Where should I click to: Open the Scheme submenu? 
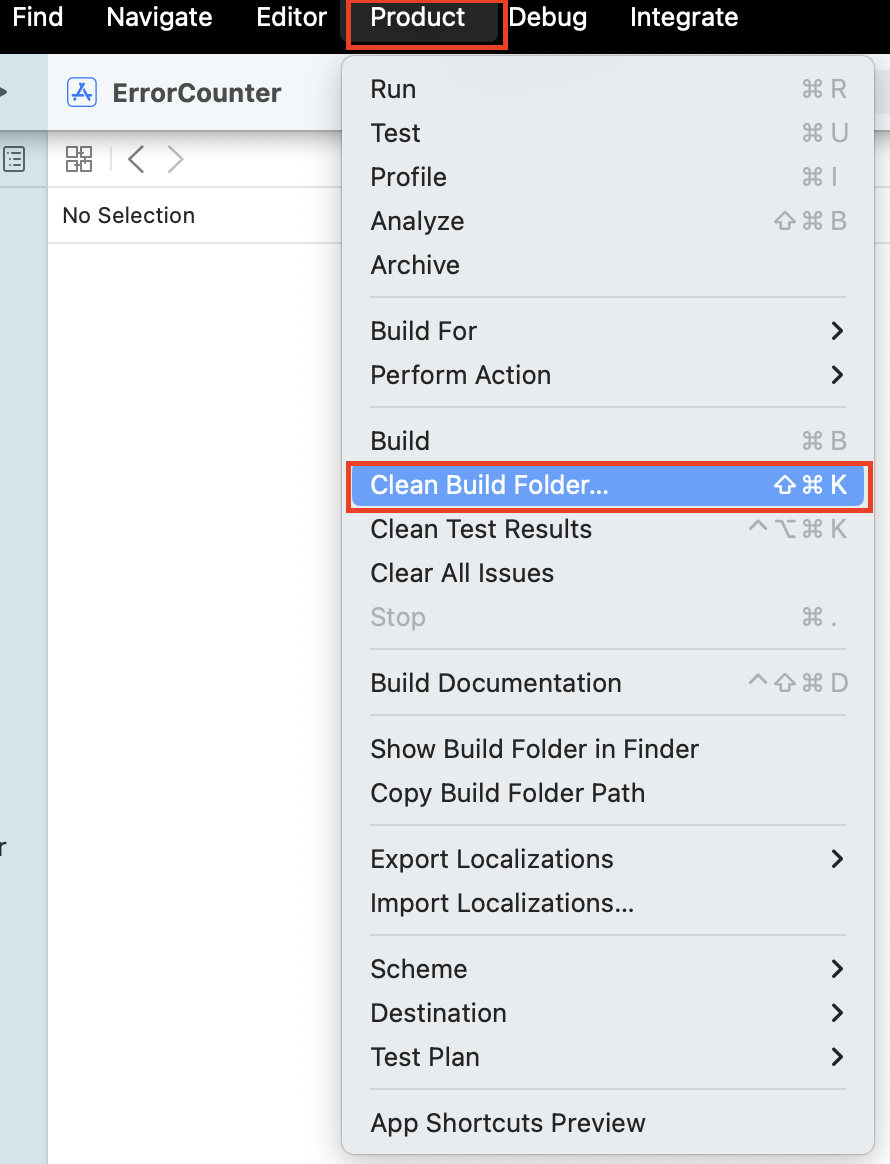tap(419, 969)
